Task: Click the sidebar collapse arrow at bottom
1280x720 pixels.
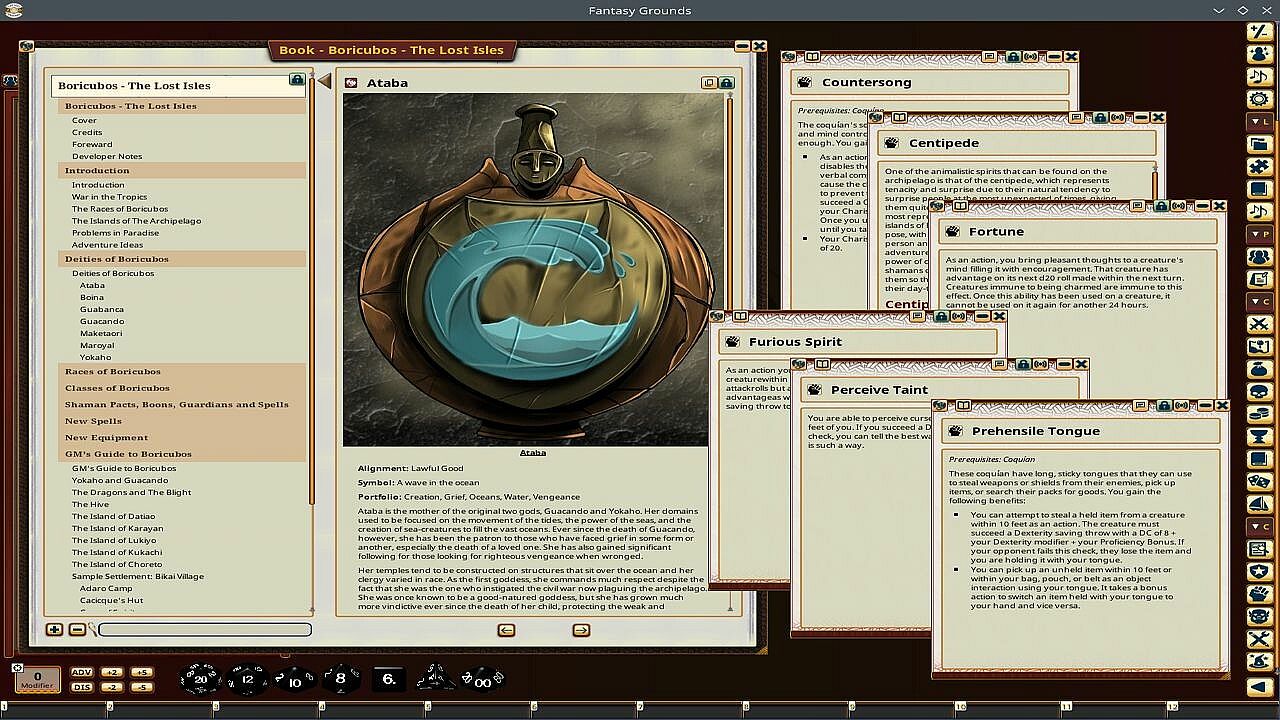Action: click(1260, 687)
